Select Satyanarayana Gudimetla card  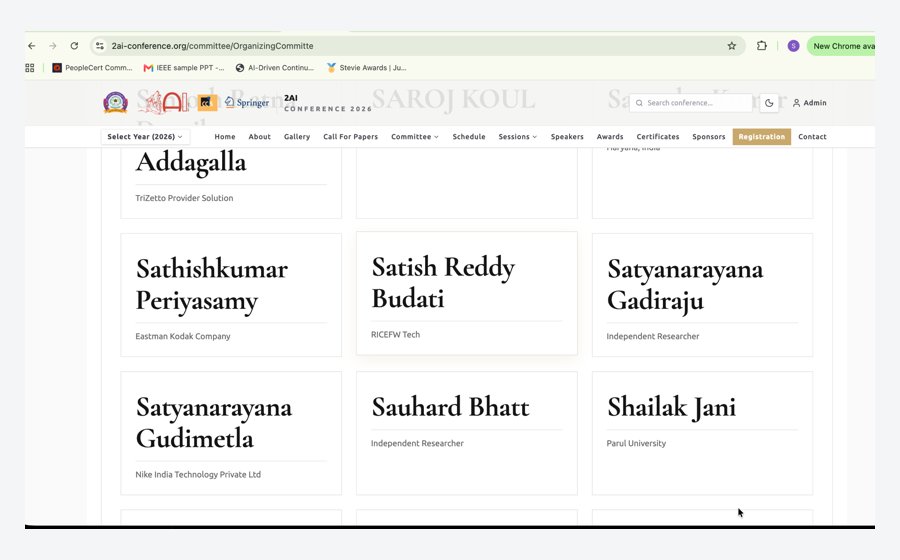(x=231, y=433)
